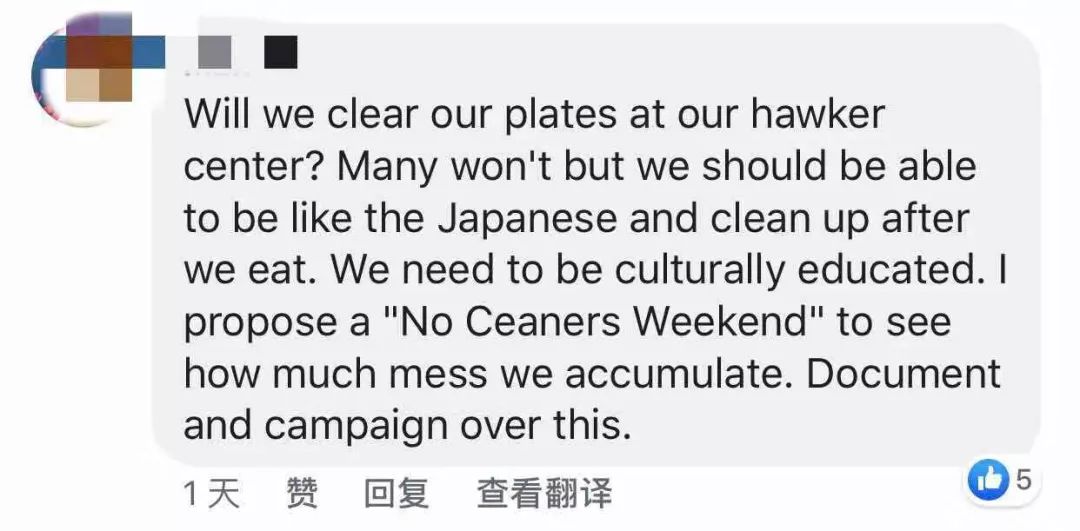The height and width of the screenshot is (531, 1080).
Task: Click the blue thumbs-up reaction icon
Action: click(989, 481)
